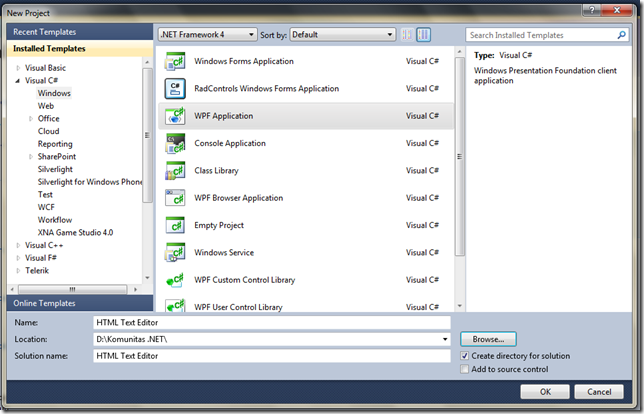Click the tree horizontal scrollbar thumb
The width and height of the screenshot is (644, 414).
click(72, 290)
